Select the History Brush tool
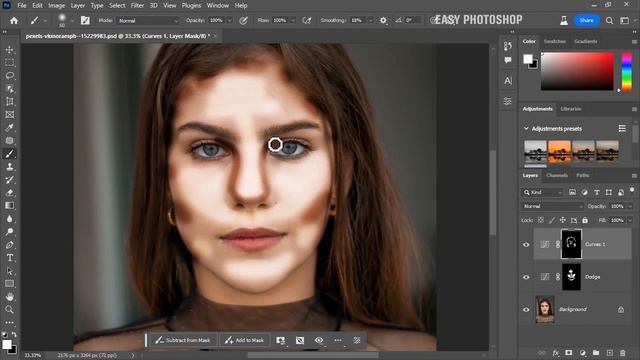Image resolution: width=640 pixels, height=360 pixels. pos(9,180)
